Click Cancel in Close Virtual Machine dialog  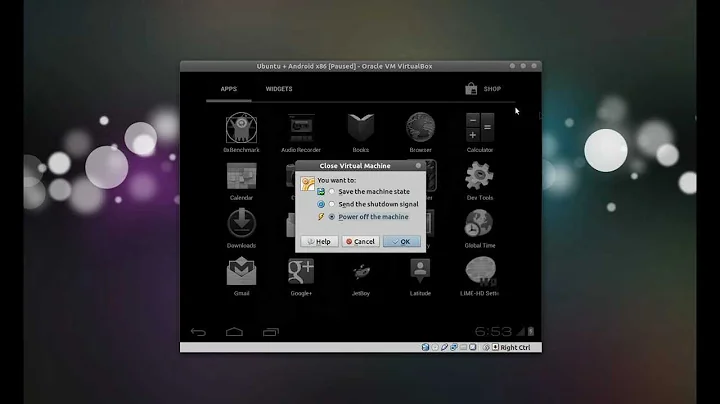click(x=360, y=241)
